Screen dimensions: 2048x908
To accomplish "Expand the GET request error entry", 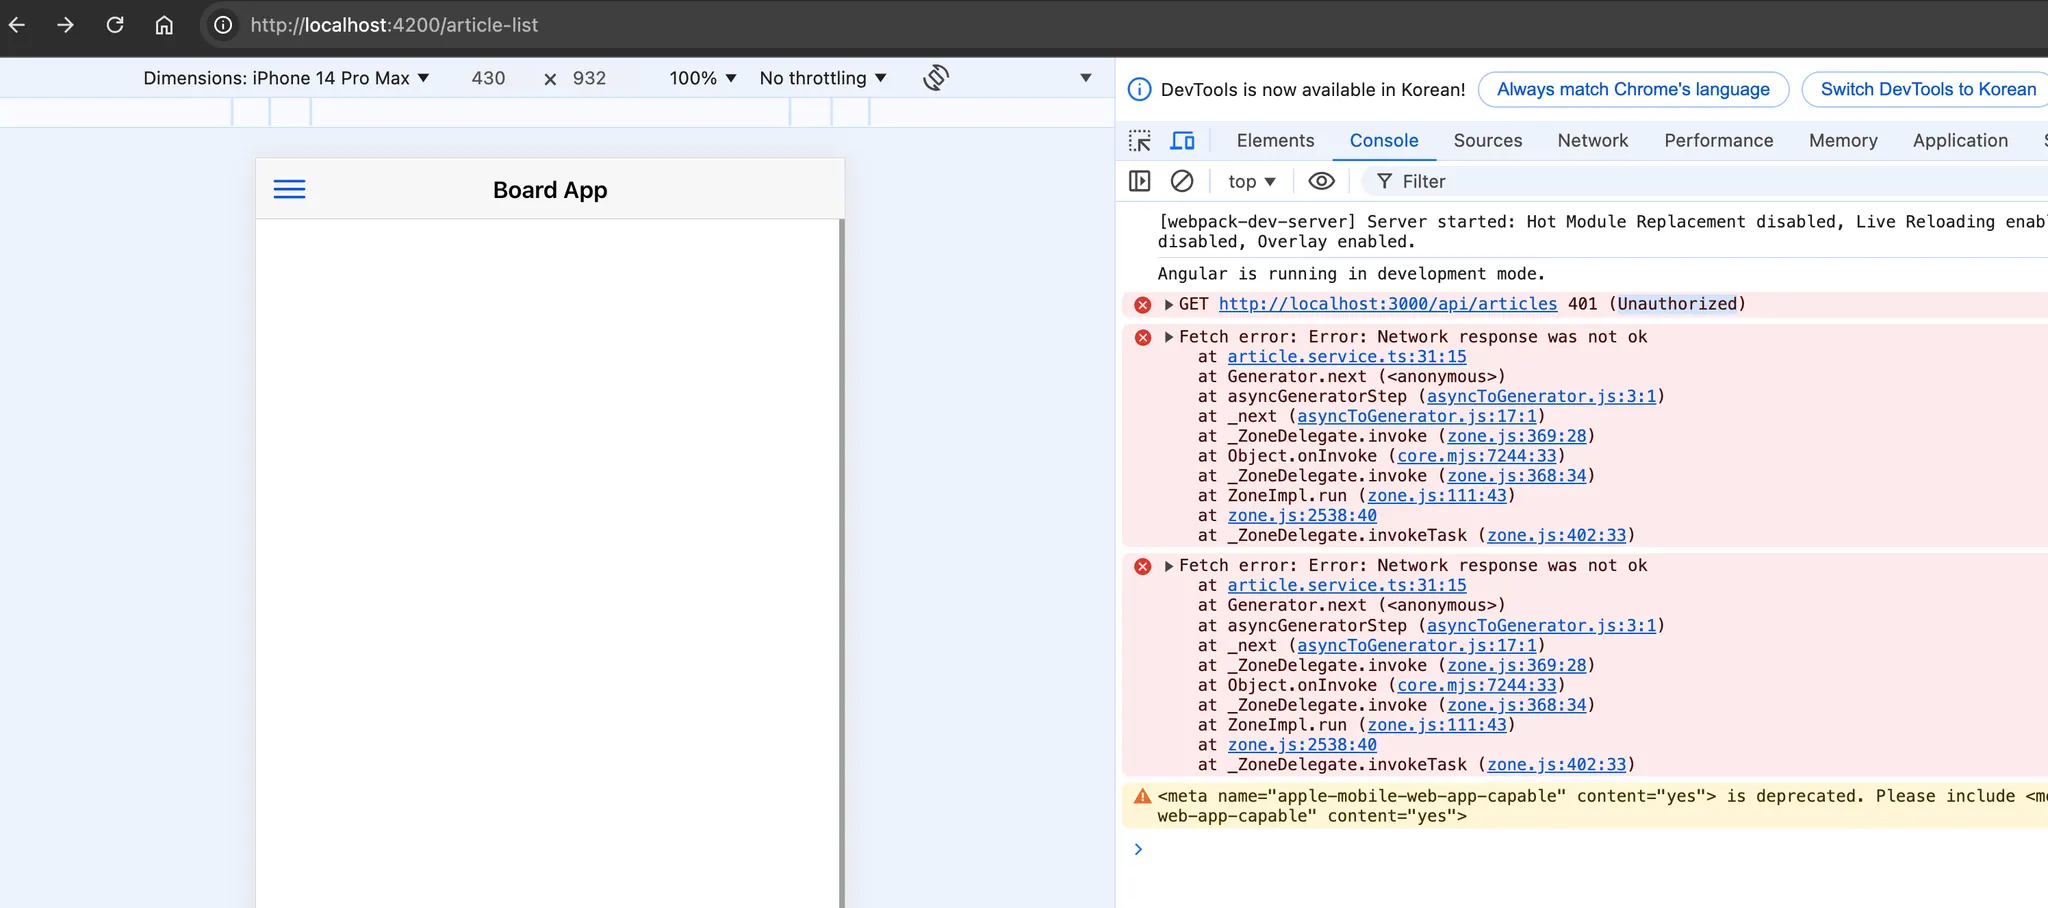I will pos(1168,304).
